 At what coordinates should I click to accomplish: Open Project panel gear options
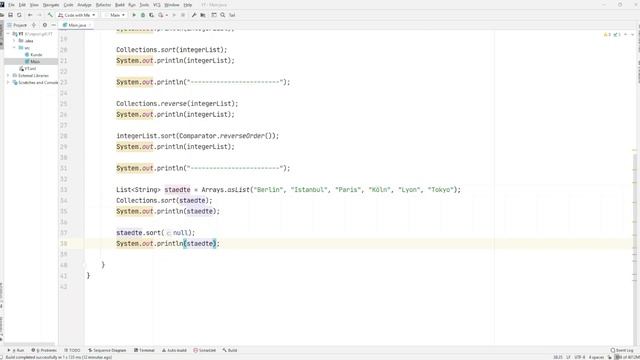(x=45, y=25)
